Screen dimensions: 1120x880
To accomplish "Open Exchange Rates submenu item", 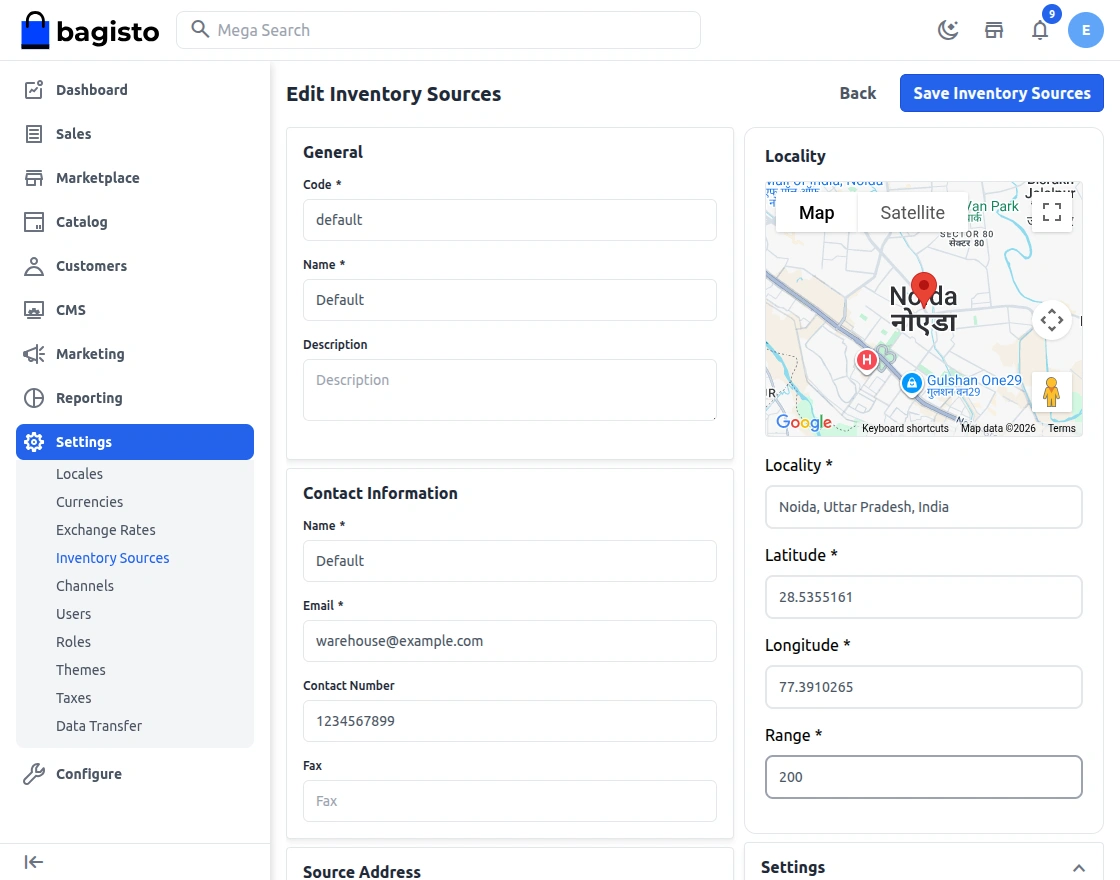I will (x=106, y=530).
